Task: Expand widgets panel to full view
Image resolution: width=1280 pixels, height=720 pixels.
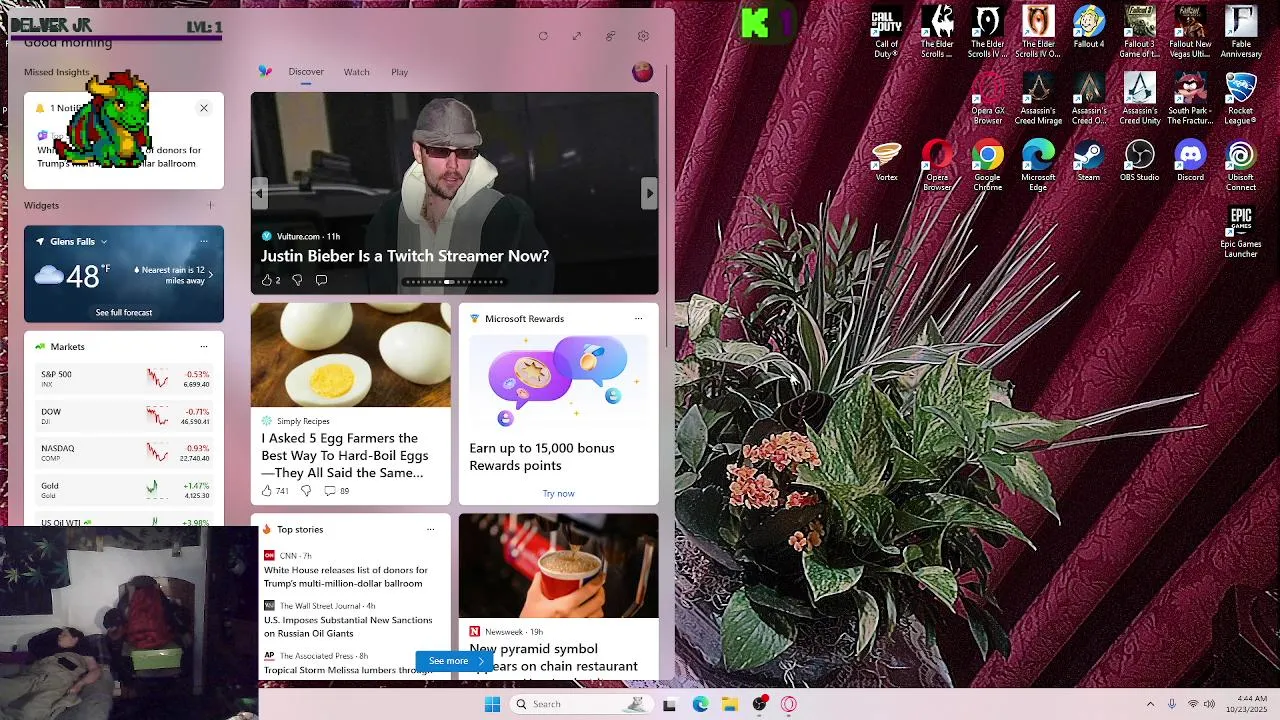Action: tap(577, 36)
